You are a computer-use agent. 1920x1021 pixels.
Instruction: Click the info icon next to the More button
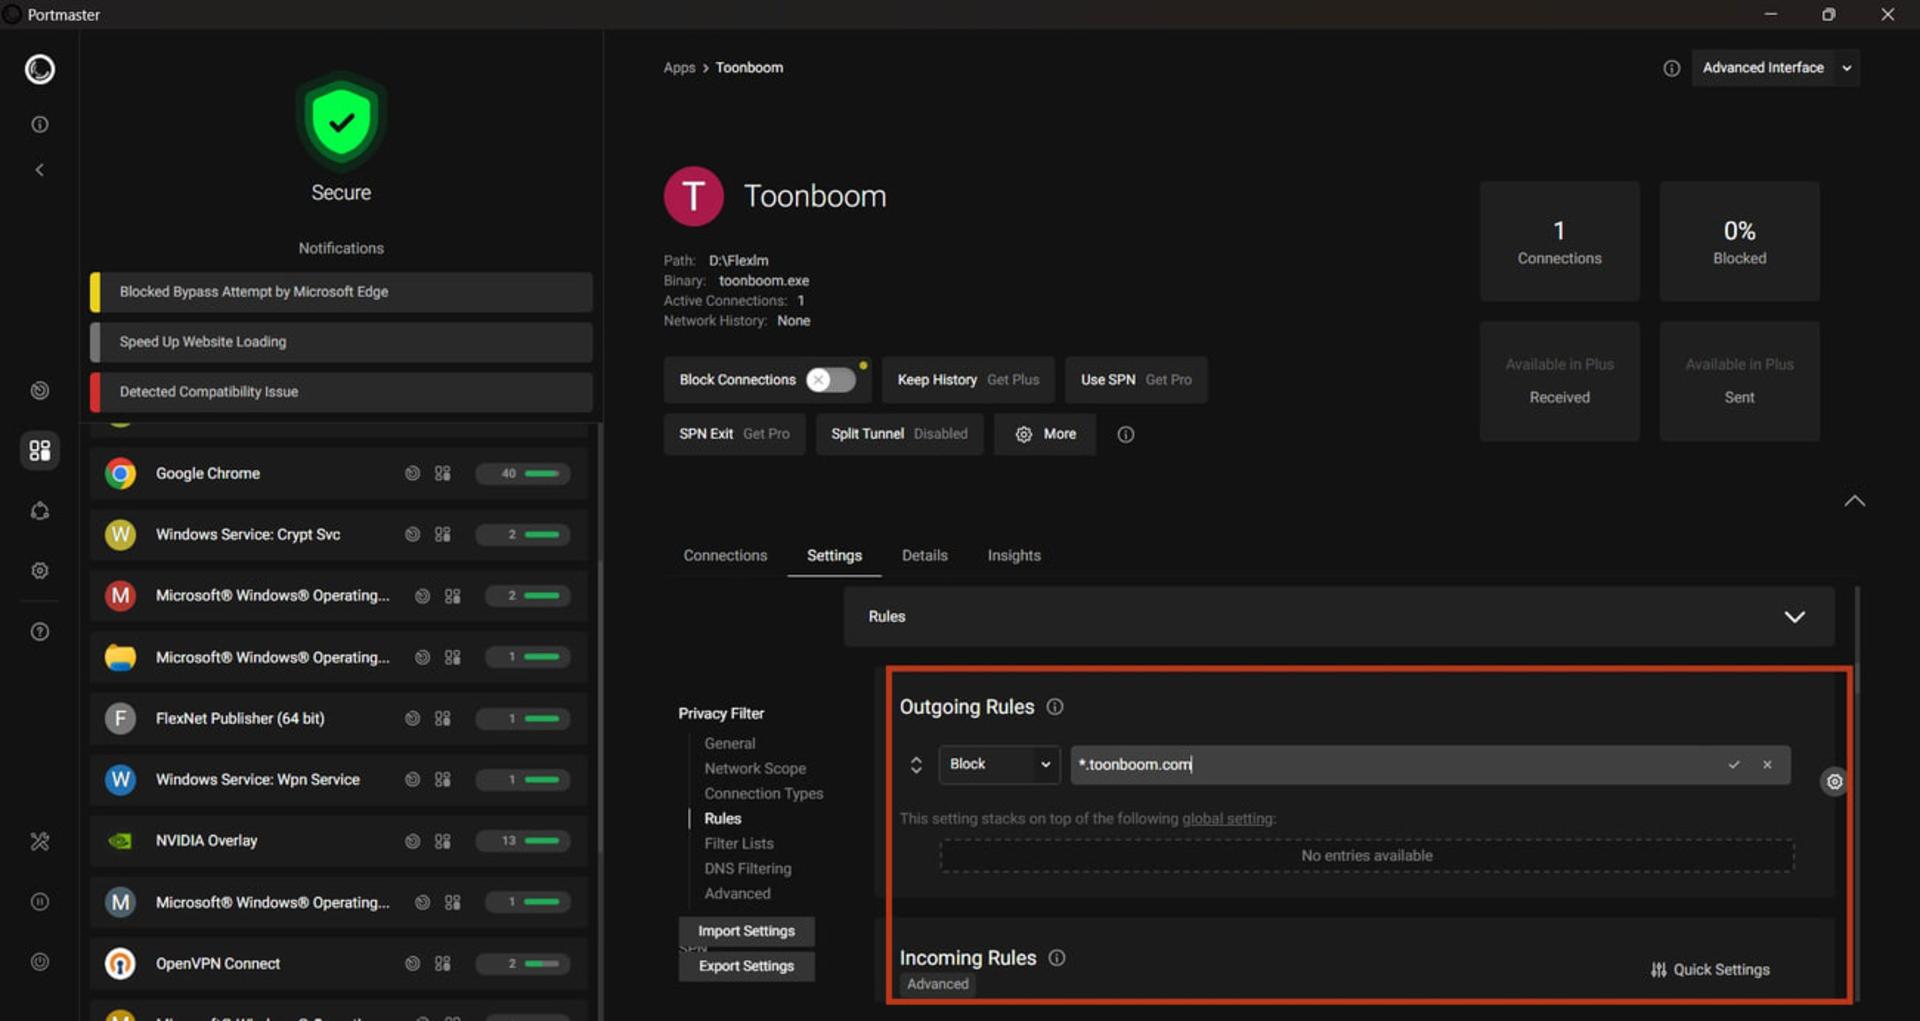[x=1125, y=434]
